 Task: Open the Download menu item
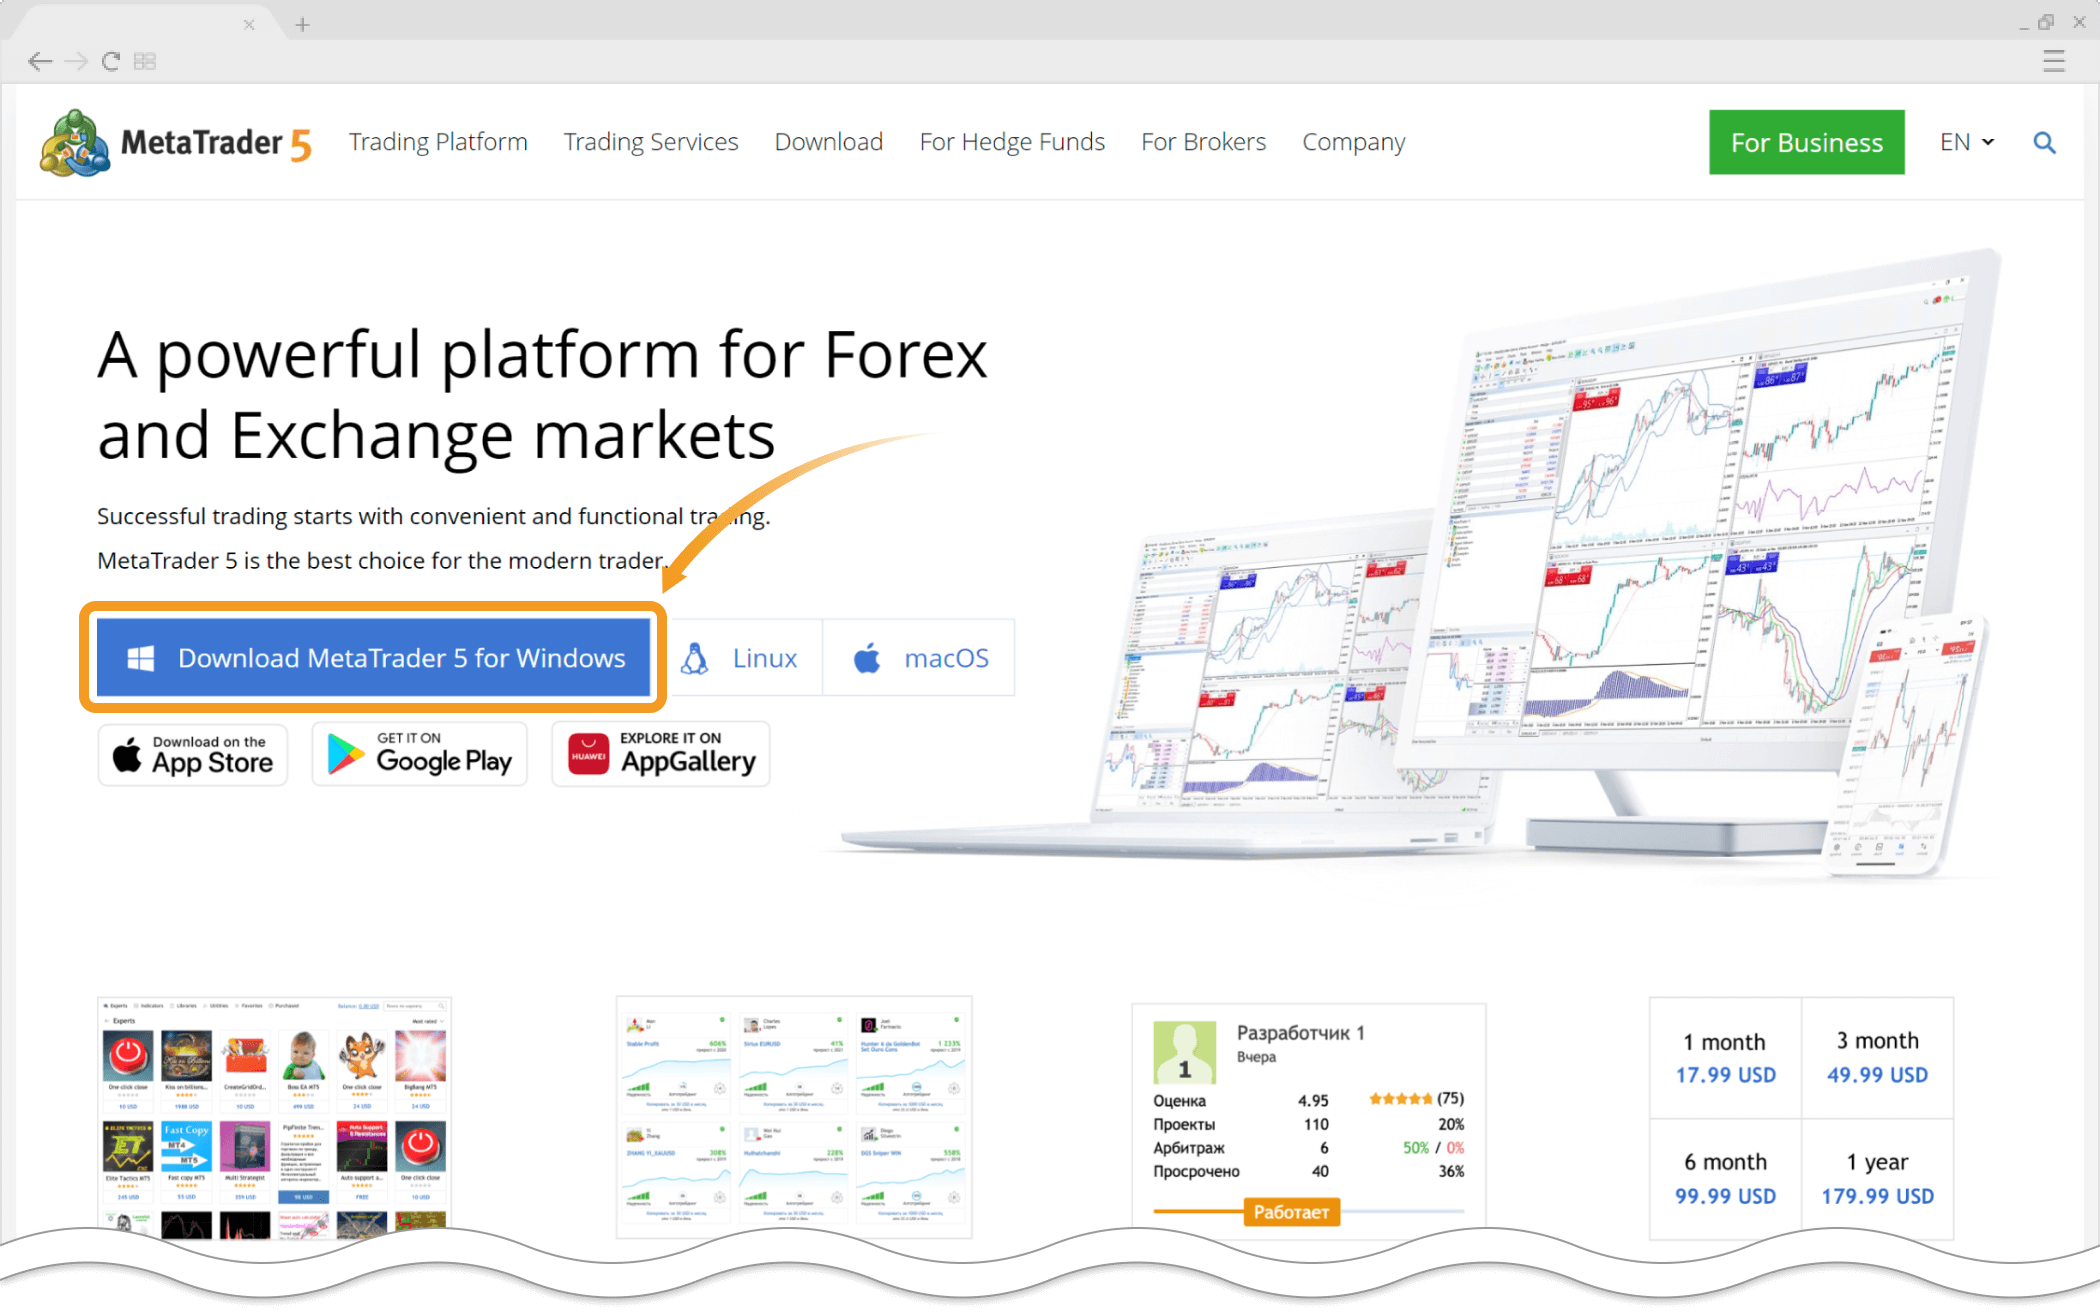click(x=829, y=142)
